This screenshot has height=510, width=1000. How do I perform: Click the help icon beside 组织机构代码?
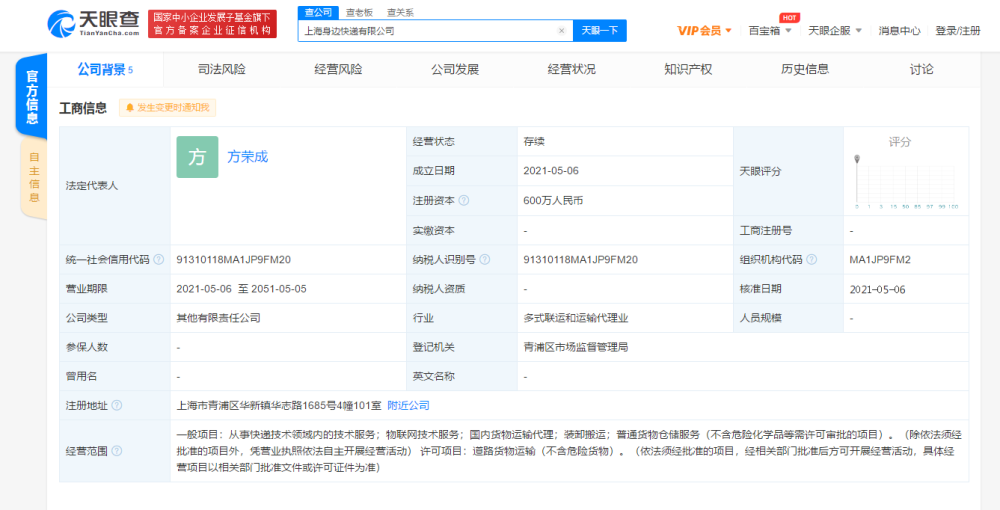pos(812,259)
